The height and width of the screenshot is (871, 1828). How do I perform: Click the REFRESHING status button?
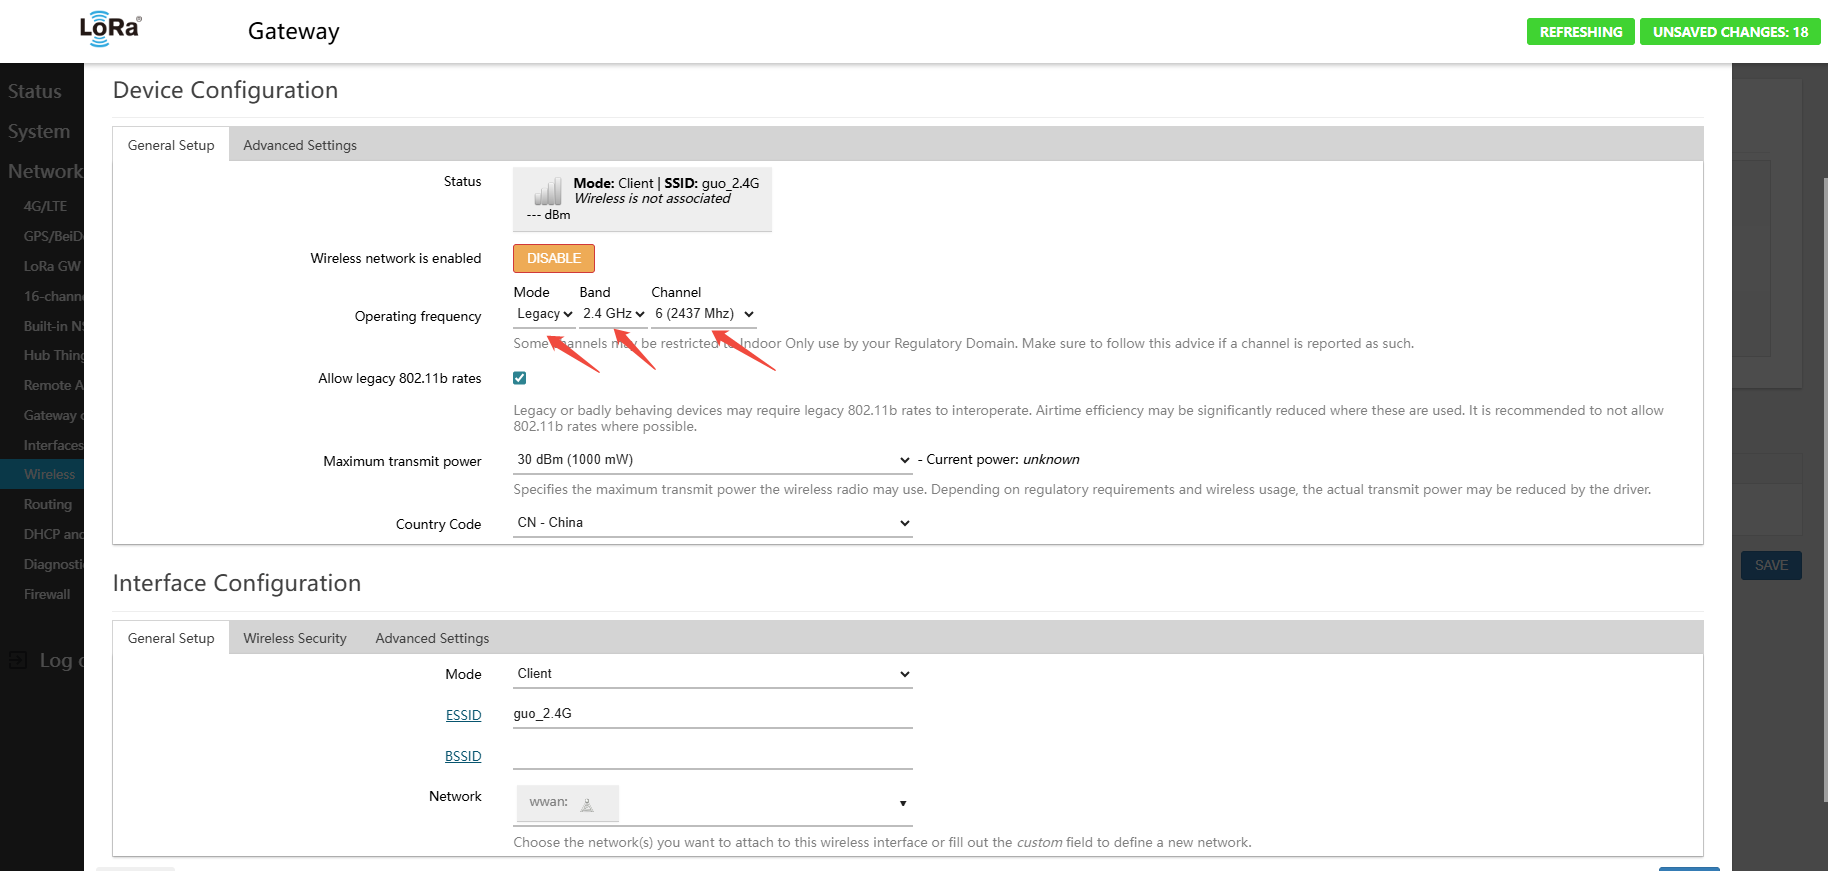(1580, 32)
